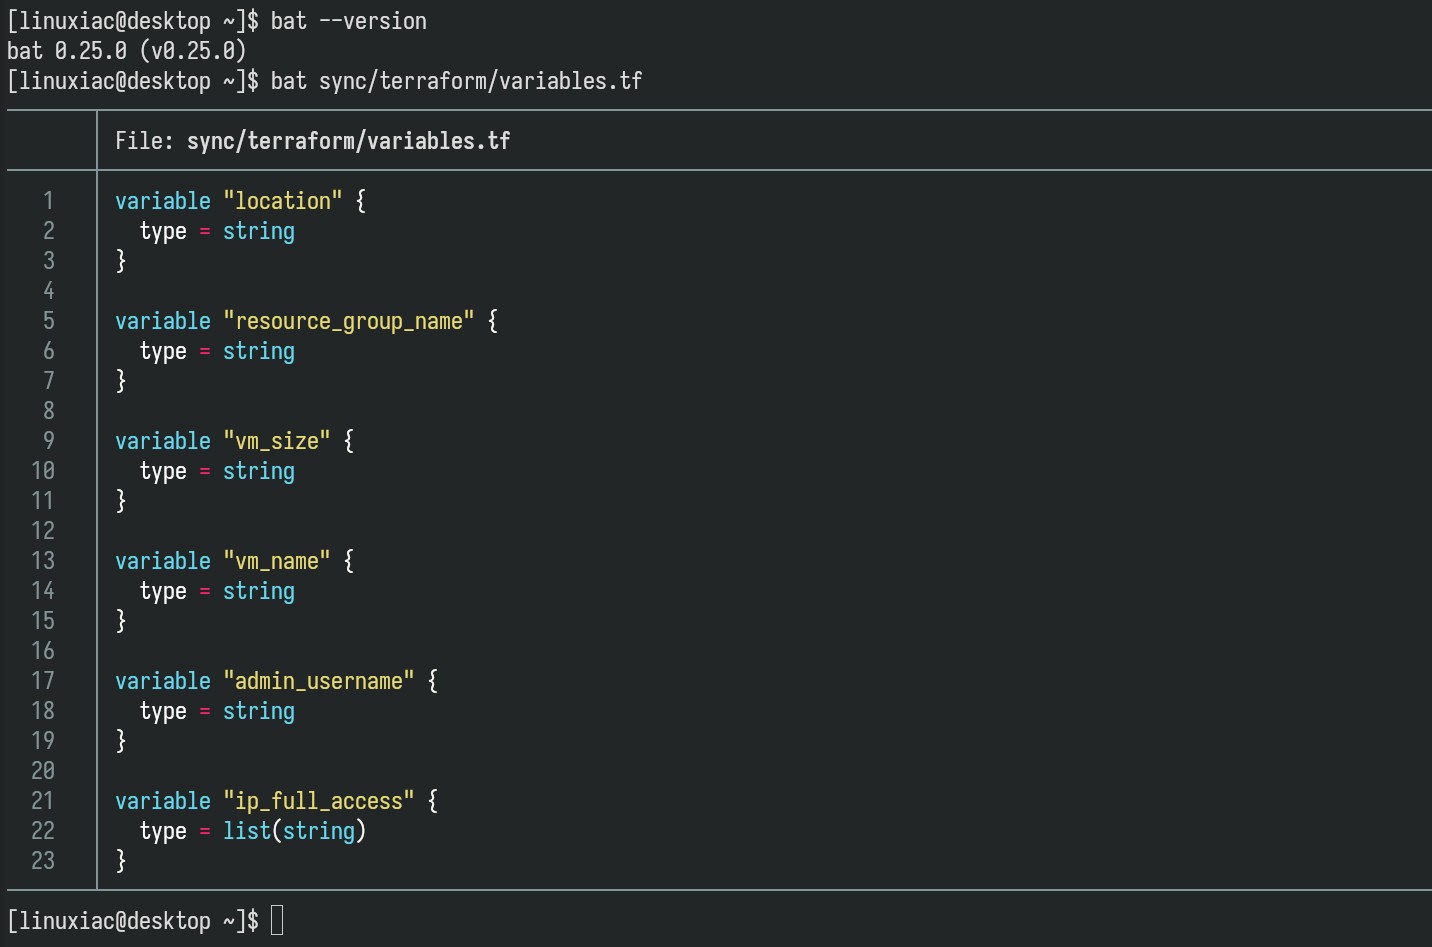The image size is (1432, 947).
Task: Click 'type = string' on line 10
Action: point(217,471)
